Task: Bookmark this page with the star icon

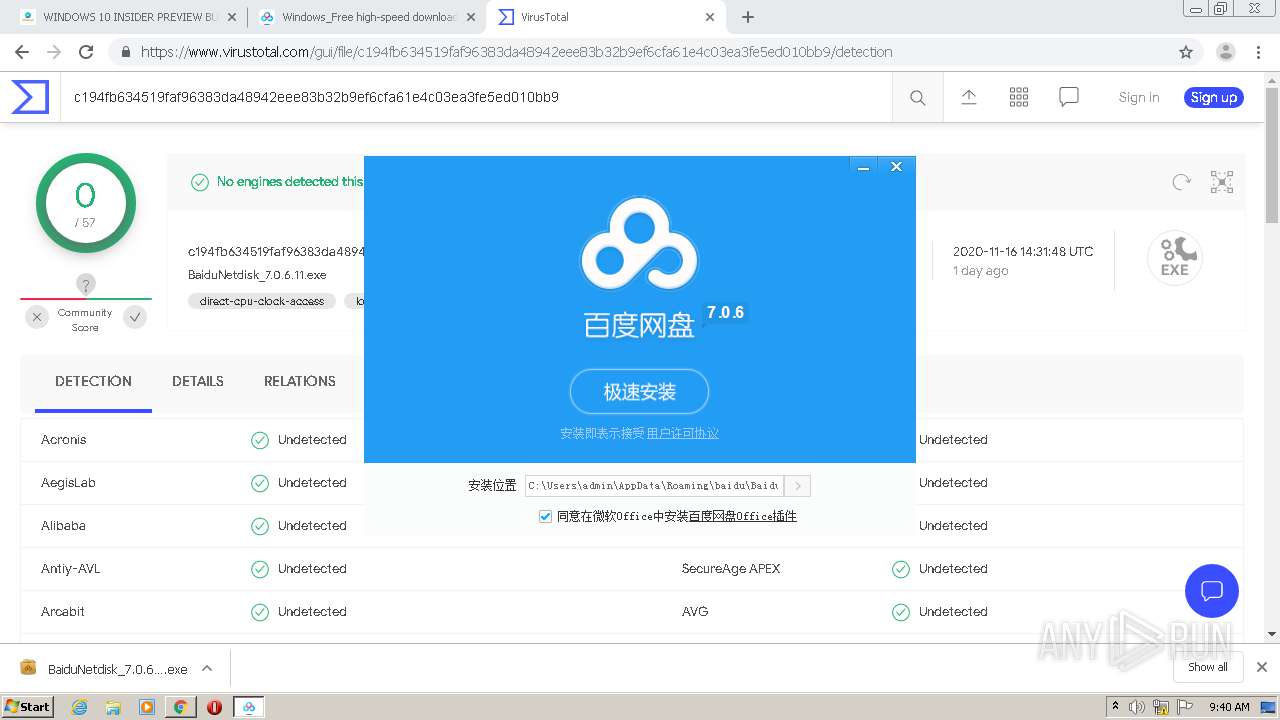Action: coord(1186,52)
